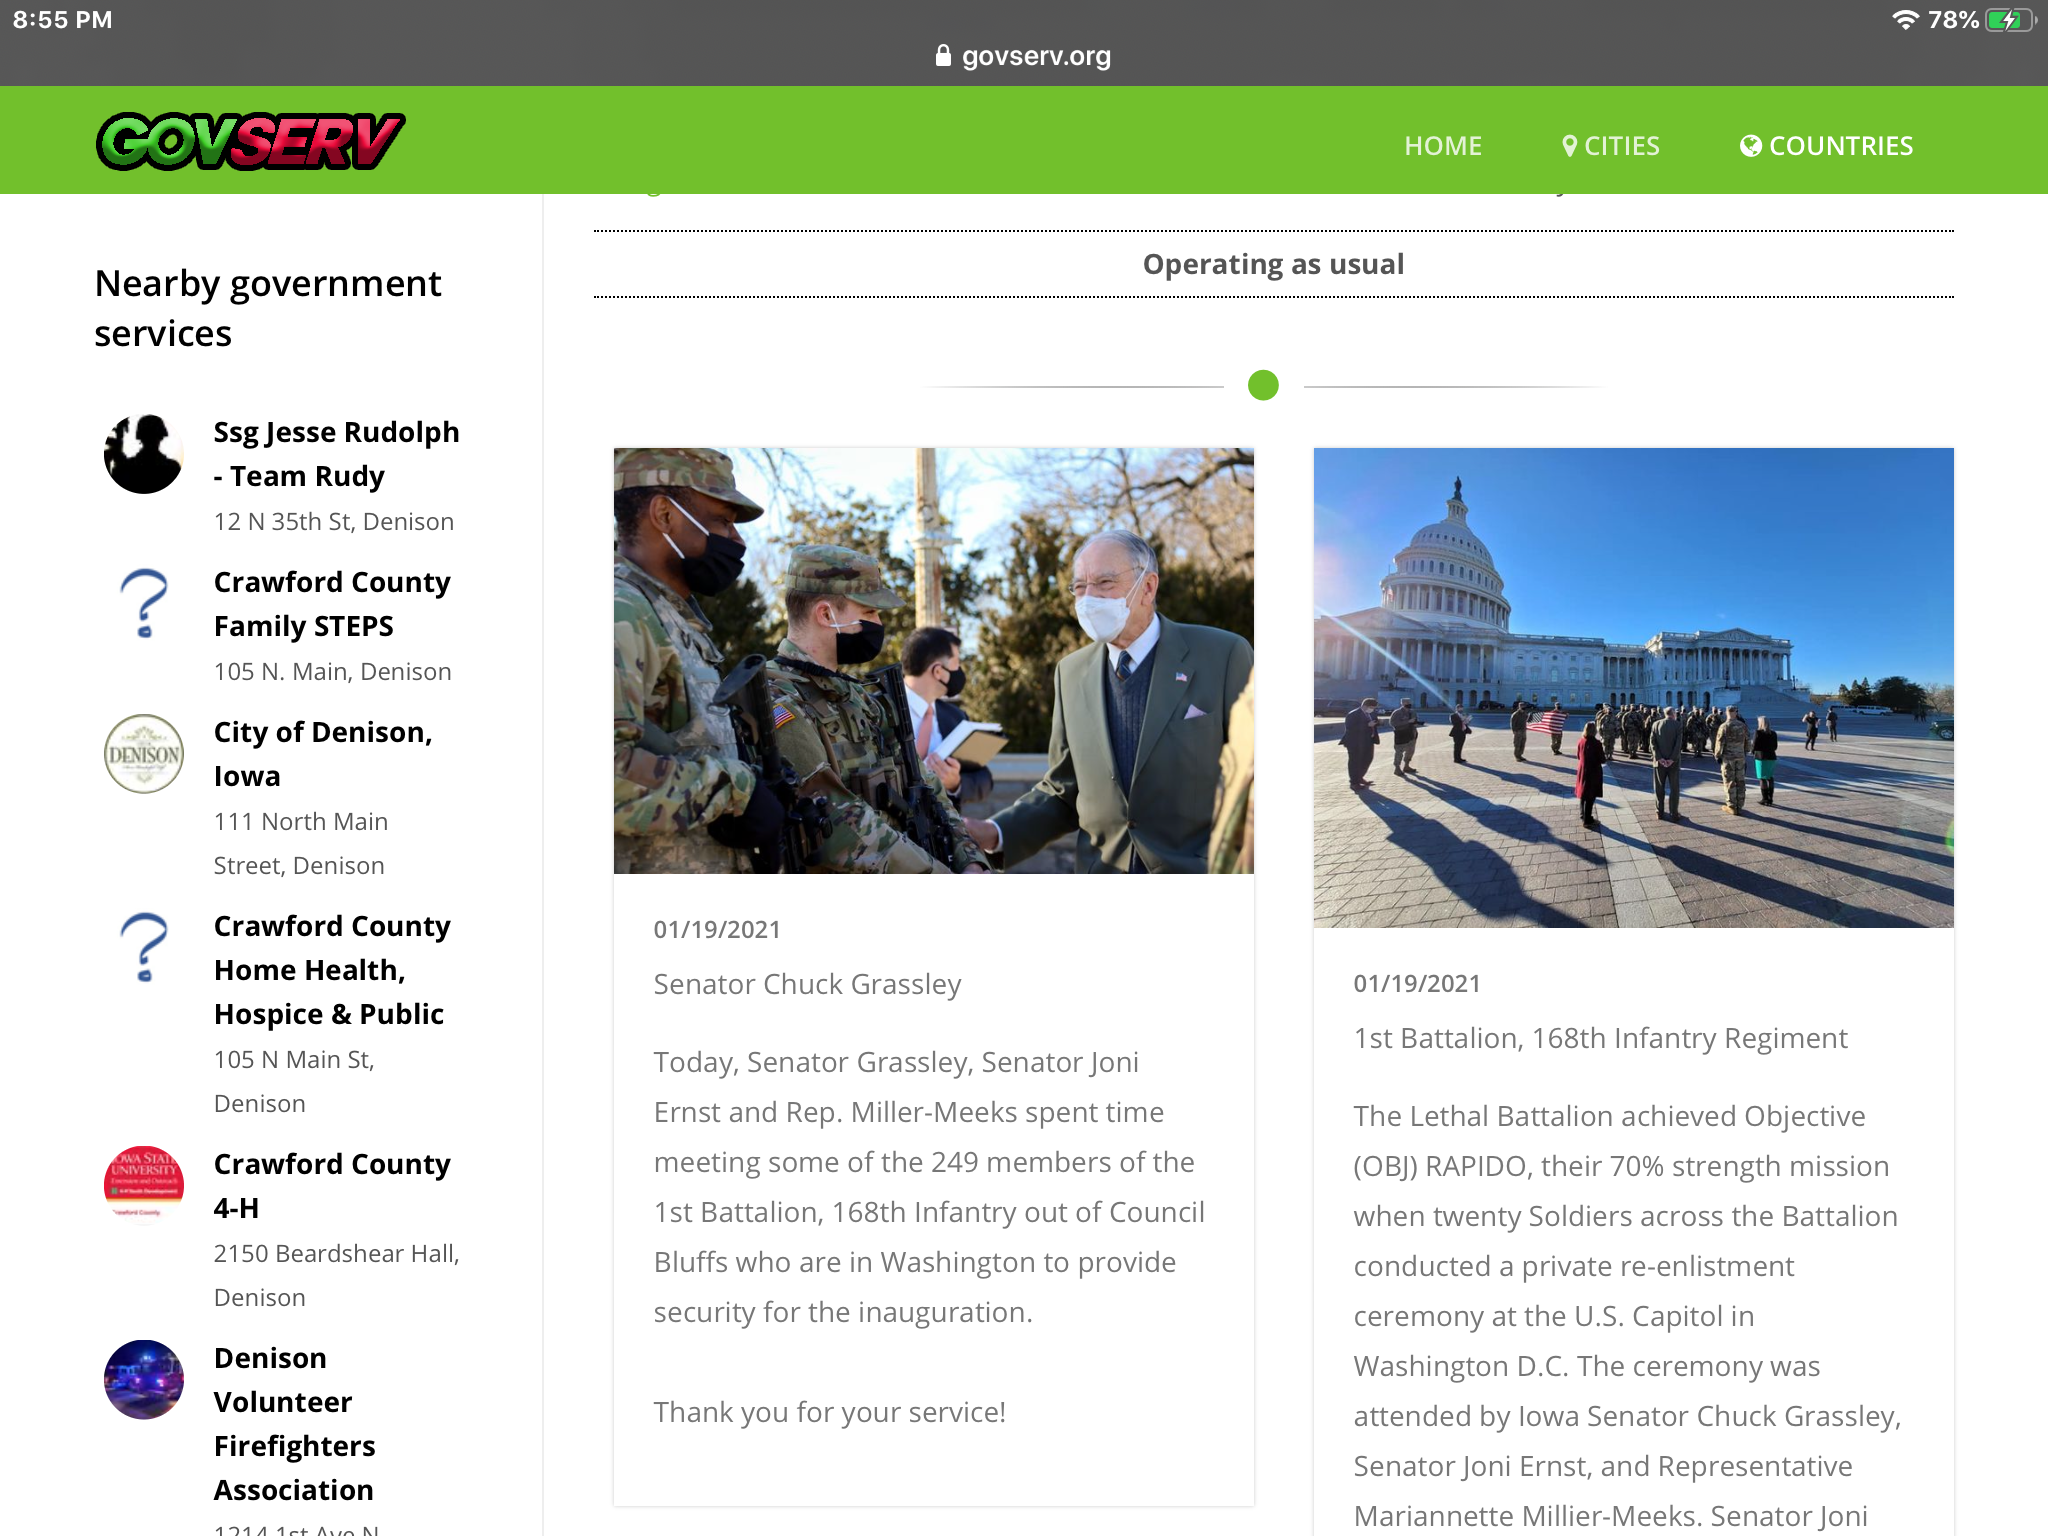Screen dimensions: 2048x1536
Task: Go to the HOME menu item
Action: click(x=1443, y=146)
